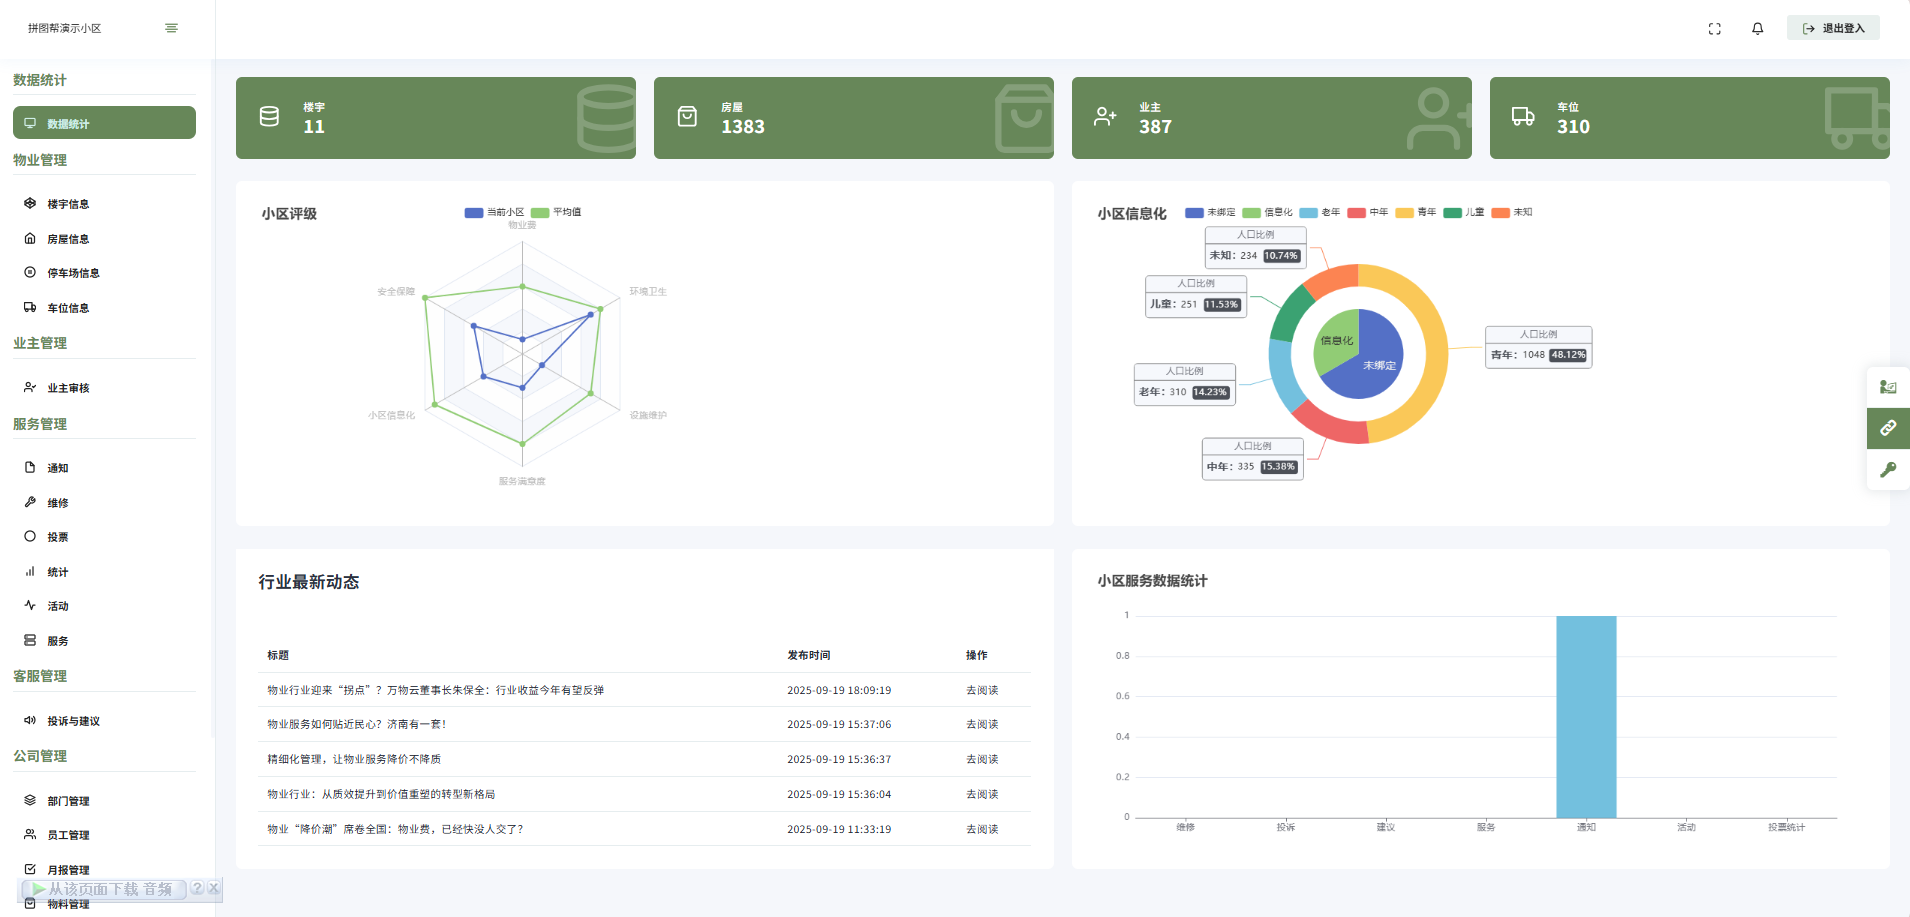Click the 未知 orange legend swatch
Viewport: 1910px width, 917px height.
tap(1500, 212)
